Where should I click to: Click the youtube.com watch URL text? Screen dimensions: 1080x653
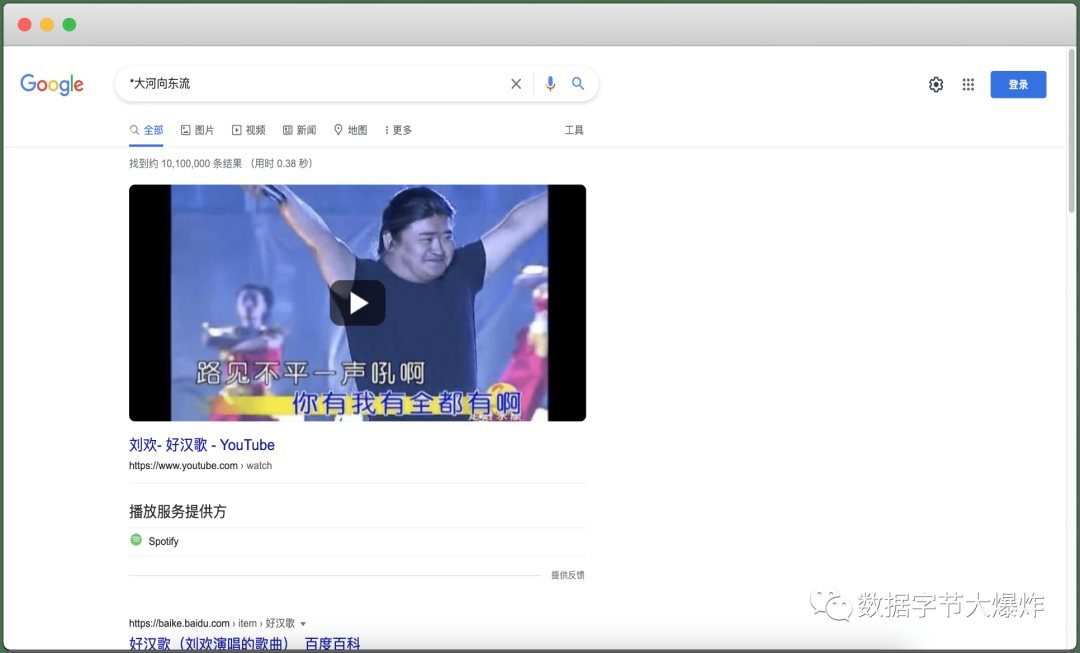click(200, 466)
